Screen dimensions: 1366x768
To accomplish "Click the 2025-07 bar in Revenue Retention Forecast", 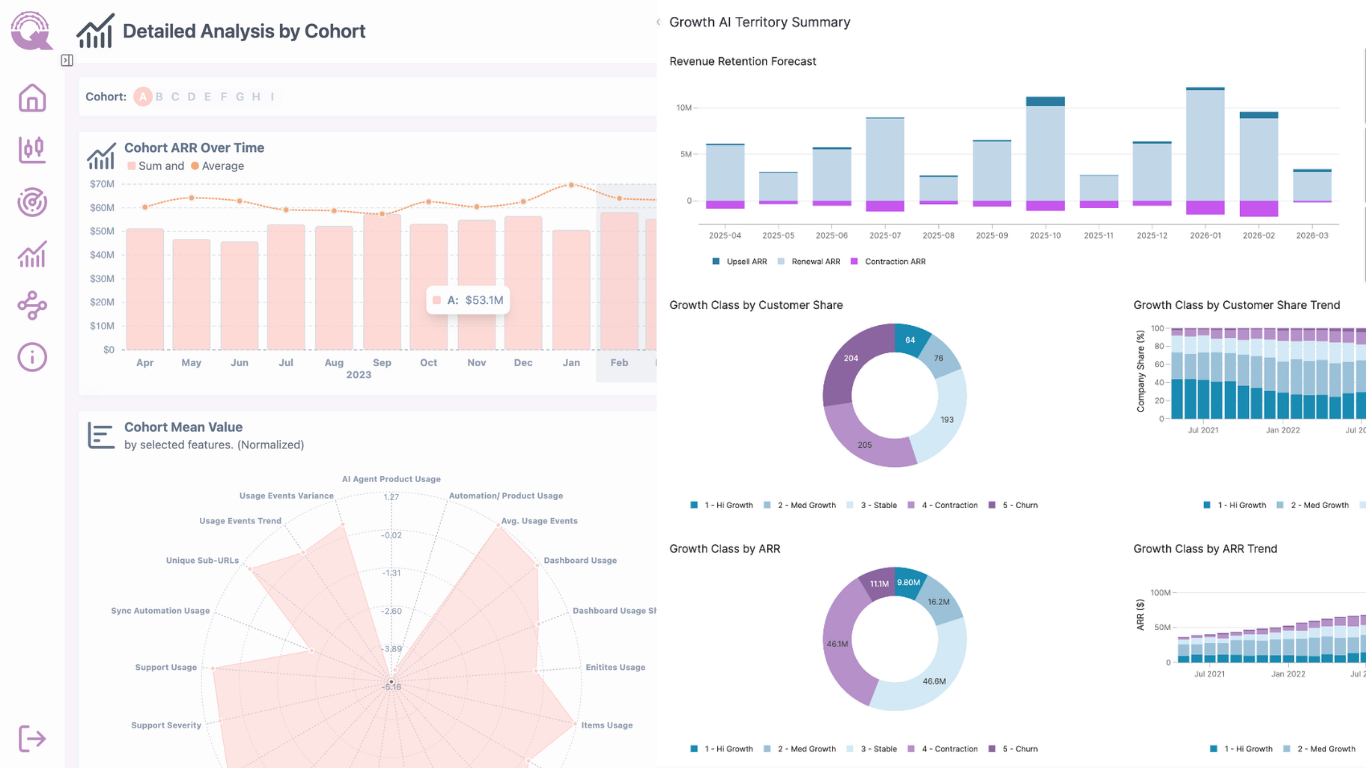I will pyautogui.click(x=885, y=165).
